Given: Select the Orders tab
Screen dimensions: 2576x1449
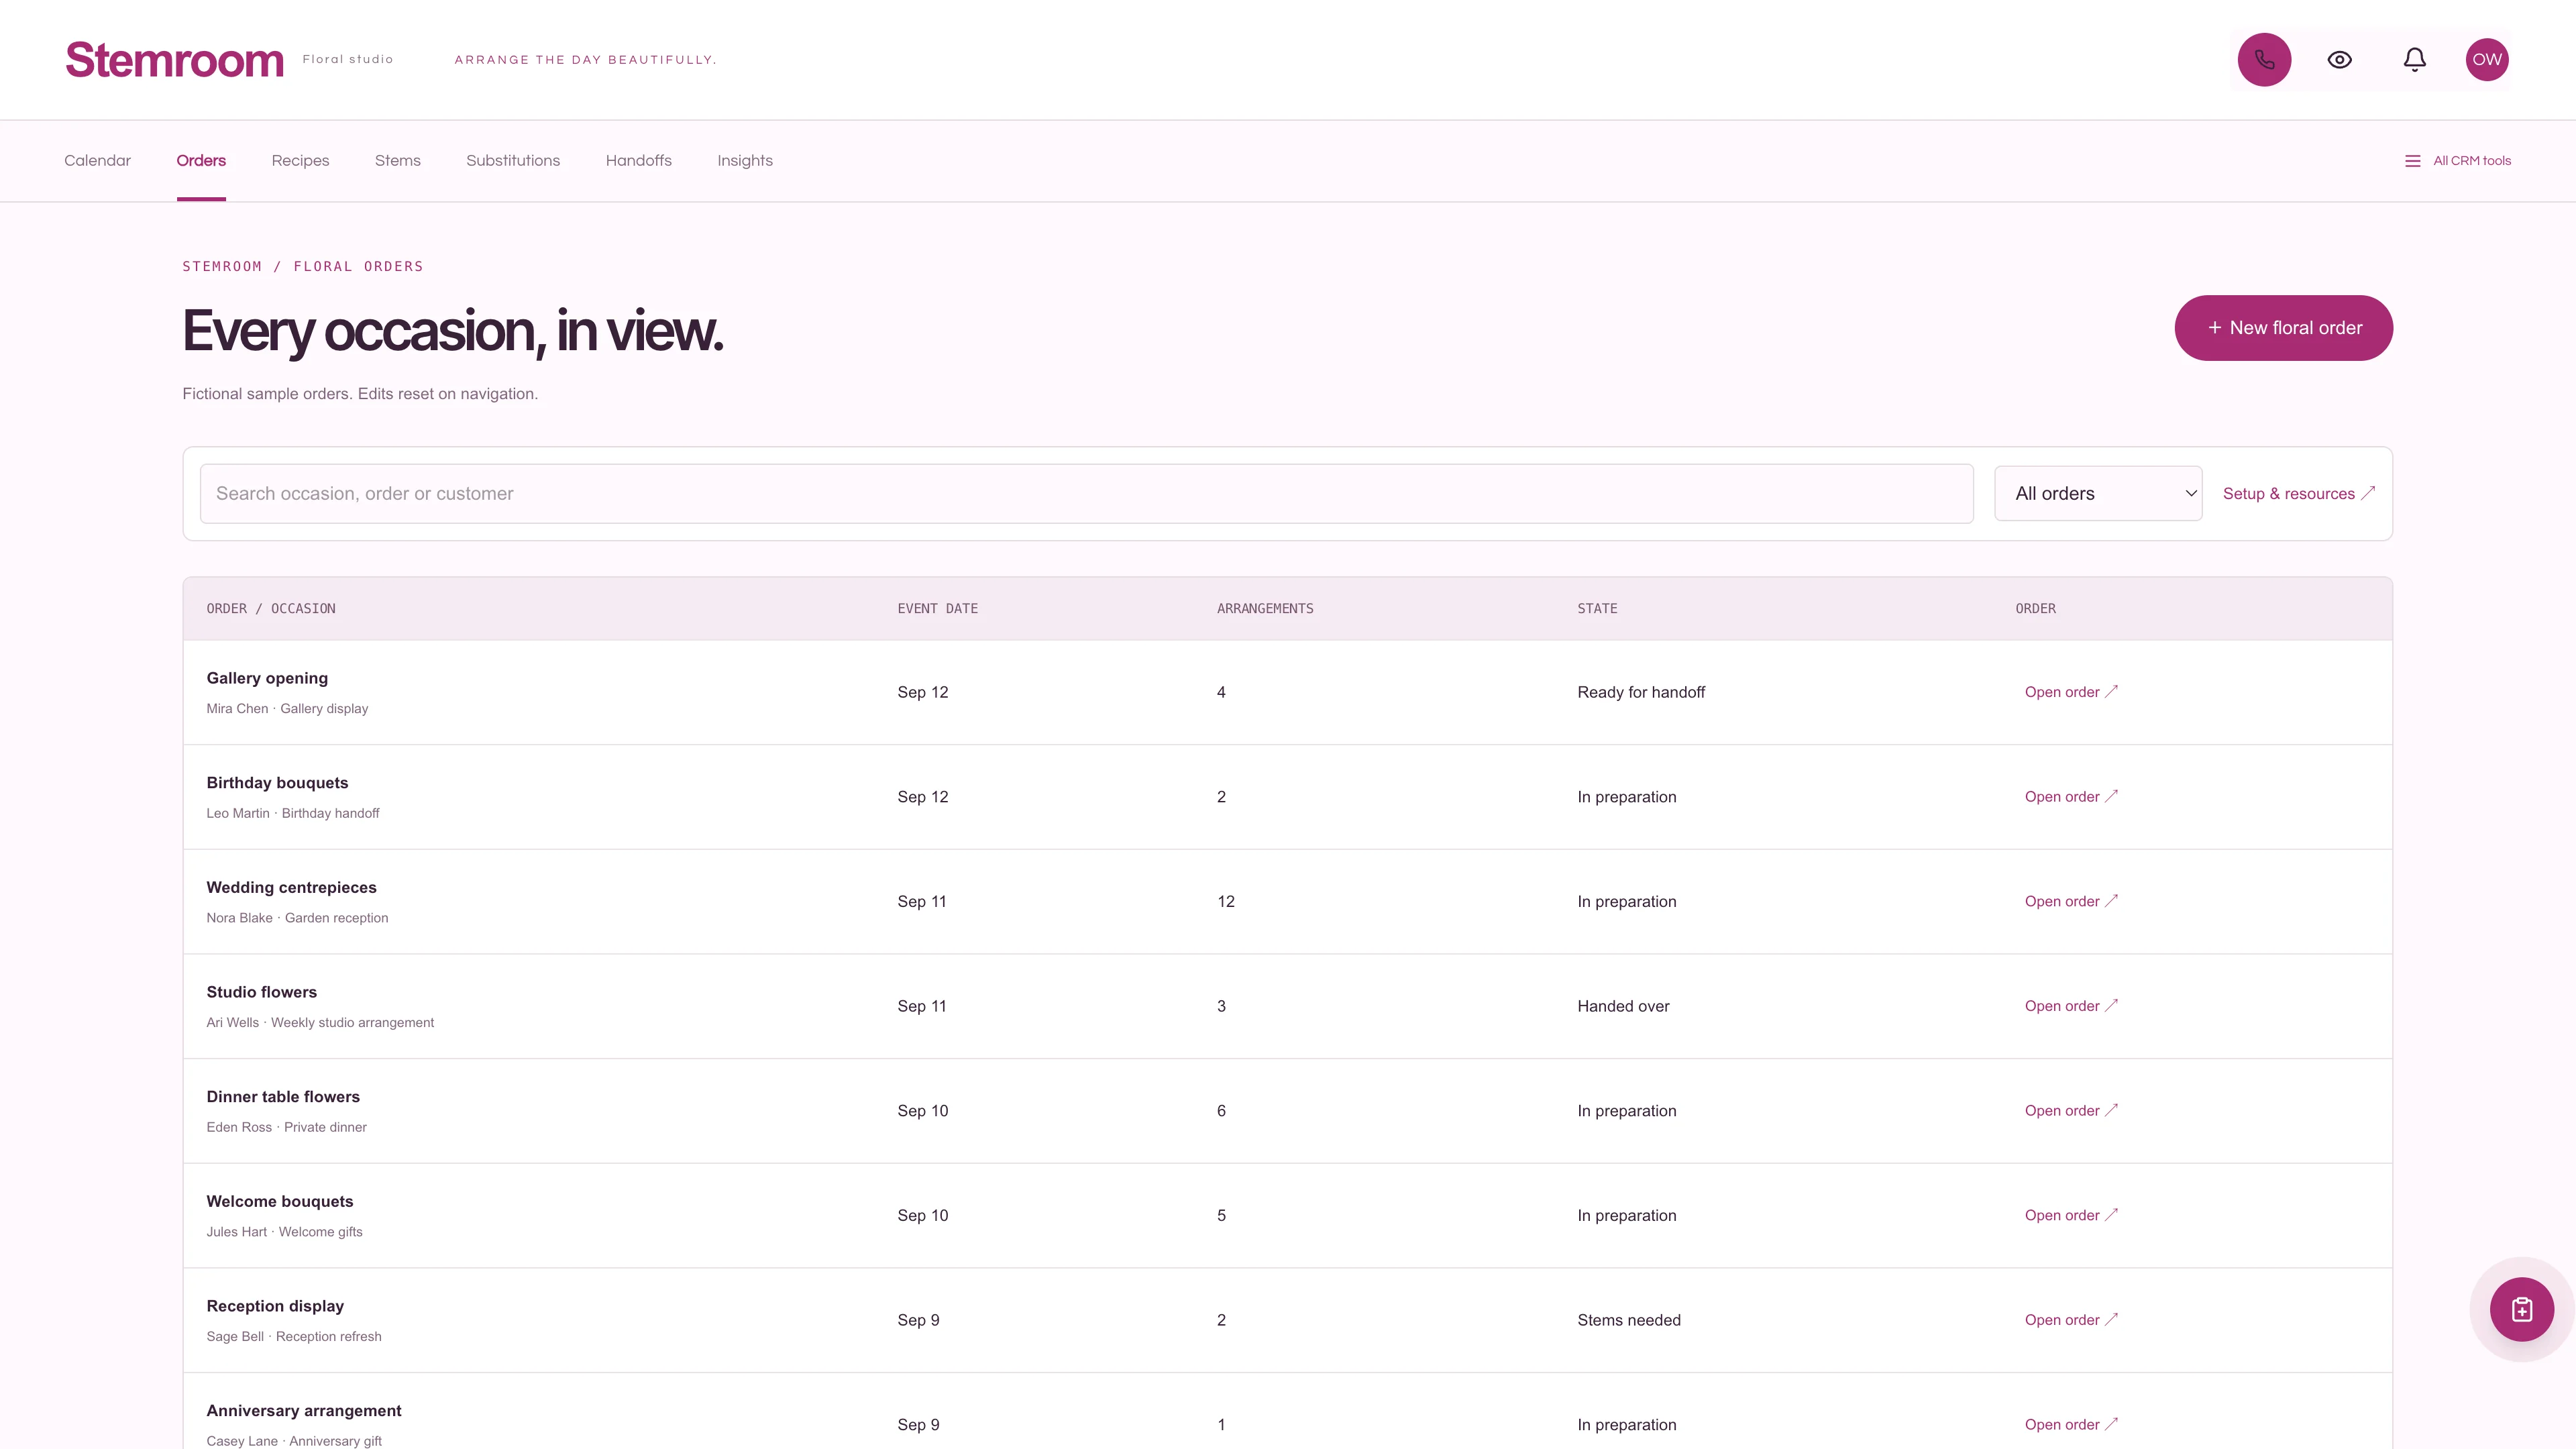Looking at the screenshot, I should 201,161.
